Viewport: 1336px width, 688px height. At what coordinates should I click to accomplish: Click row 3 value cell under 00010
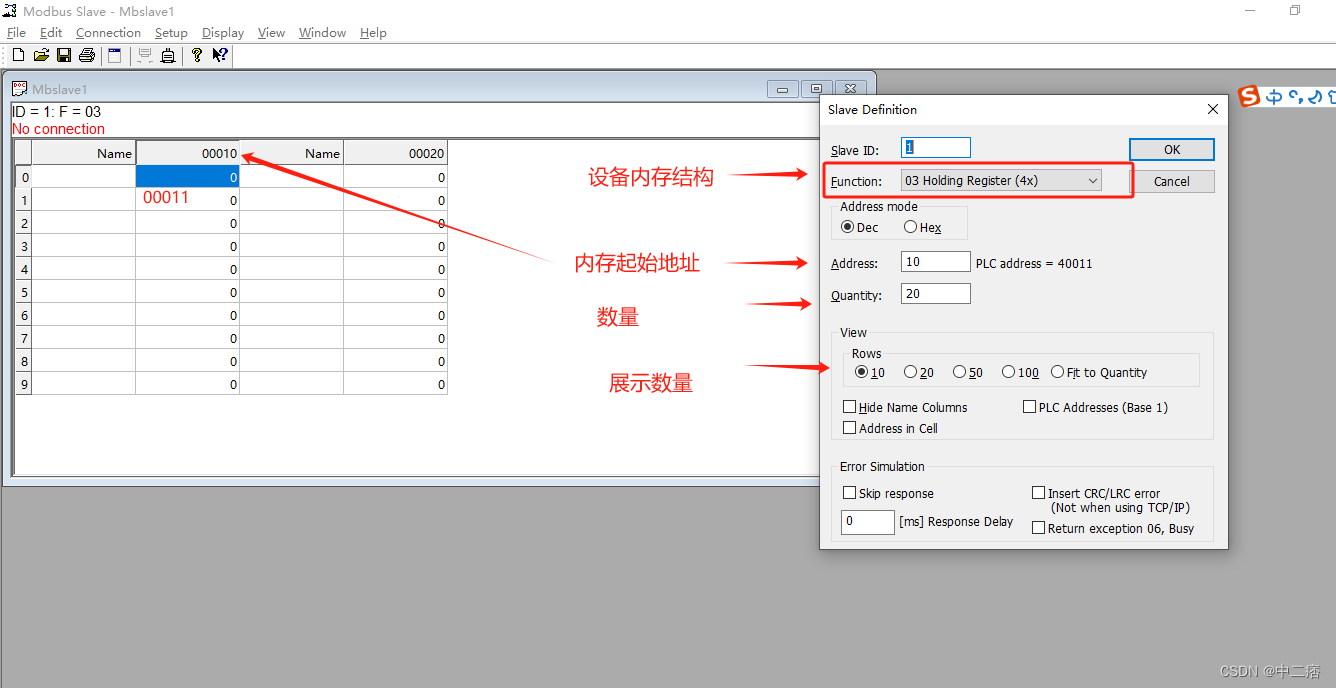point(188,246)
